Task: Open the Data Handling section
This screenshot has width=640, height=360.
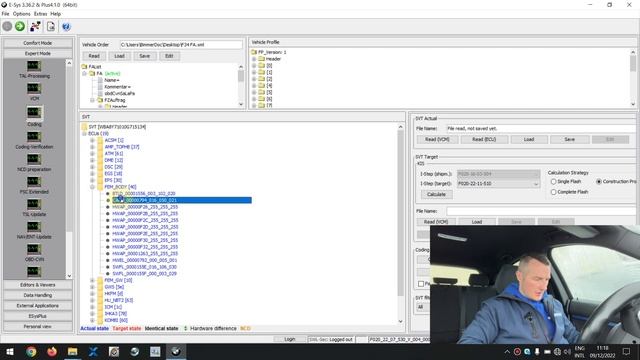Action: coord(38,295)
